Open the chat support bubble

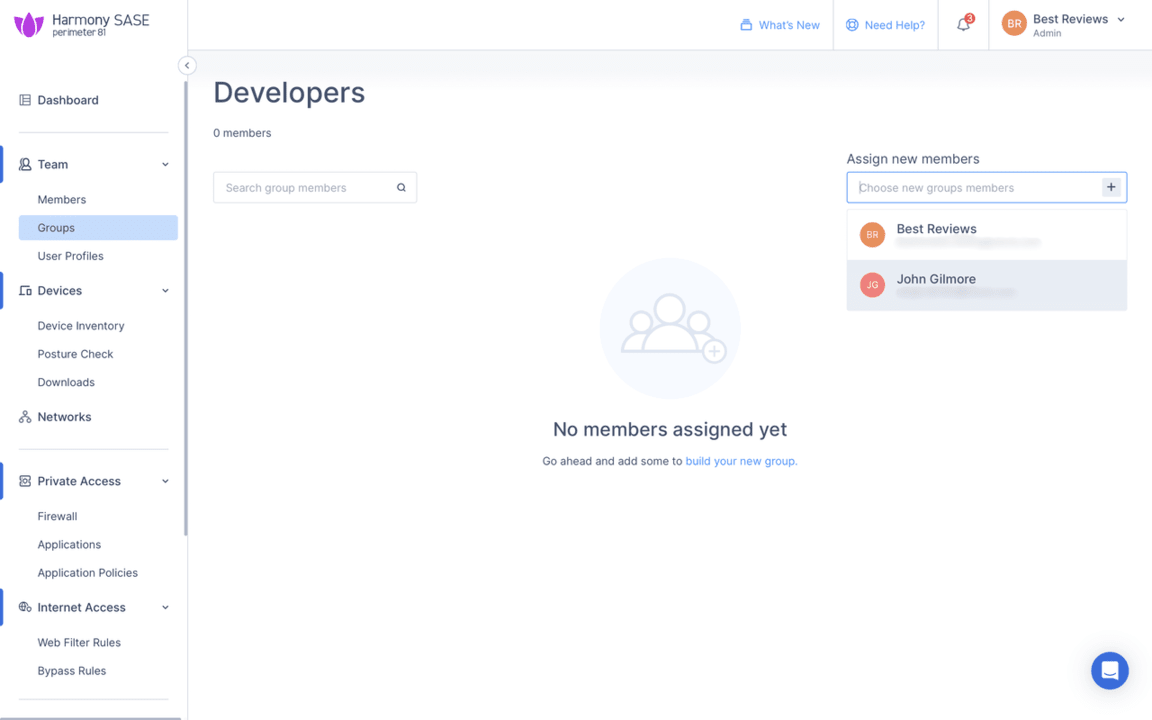(1109, 671)
